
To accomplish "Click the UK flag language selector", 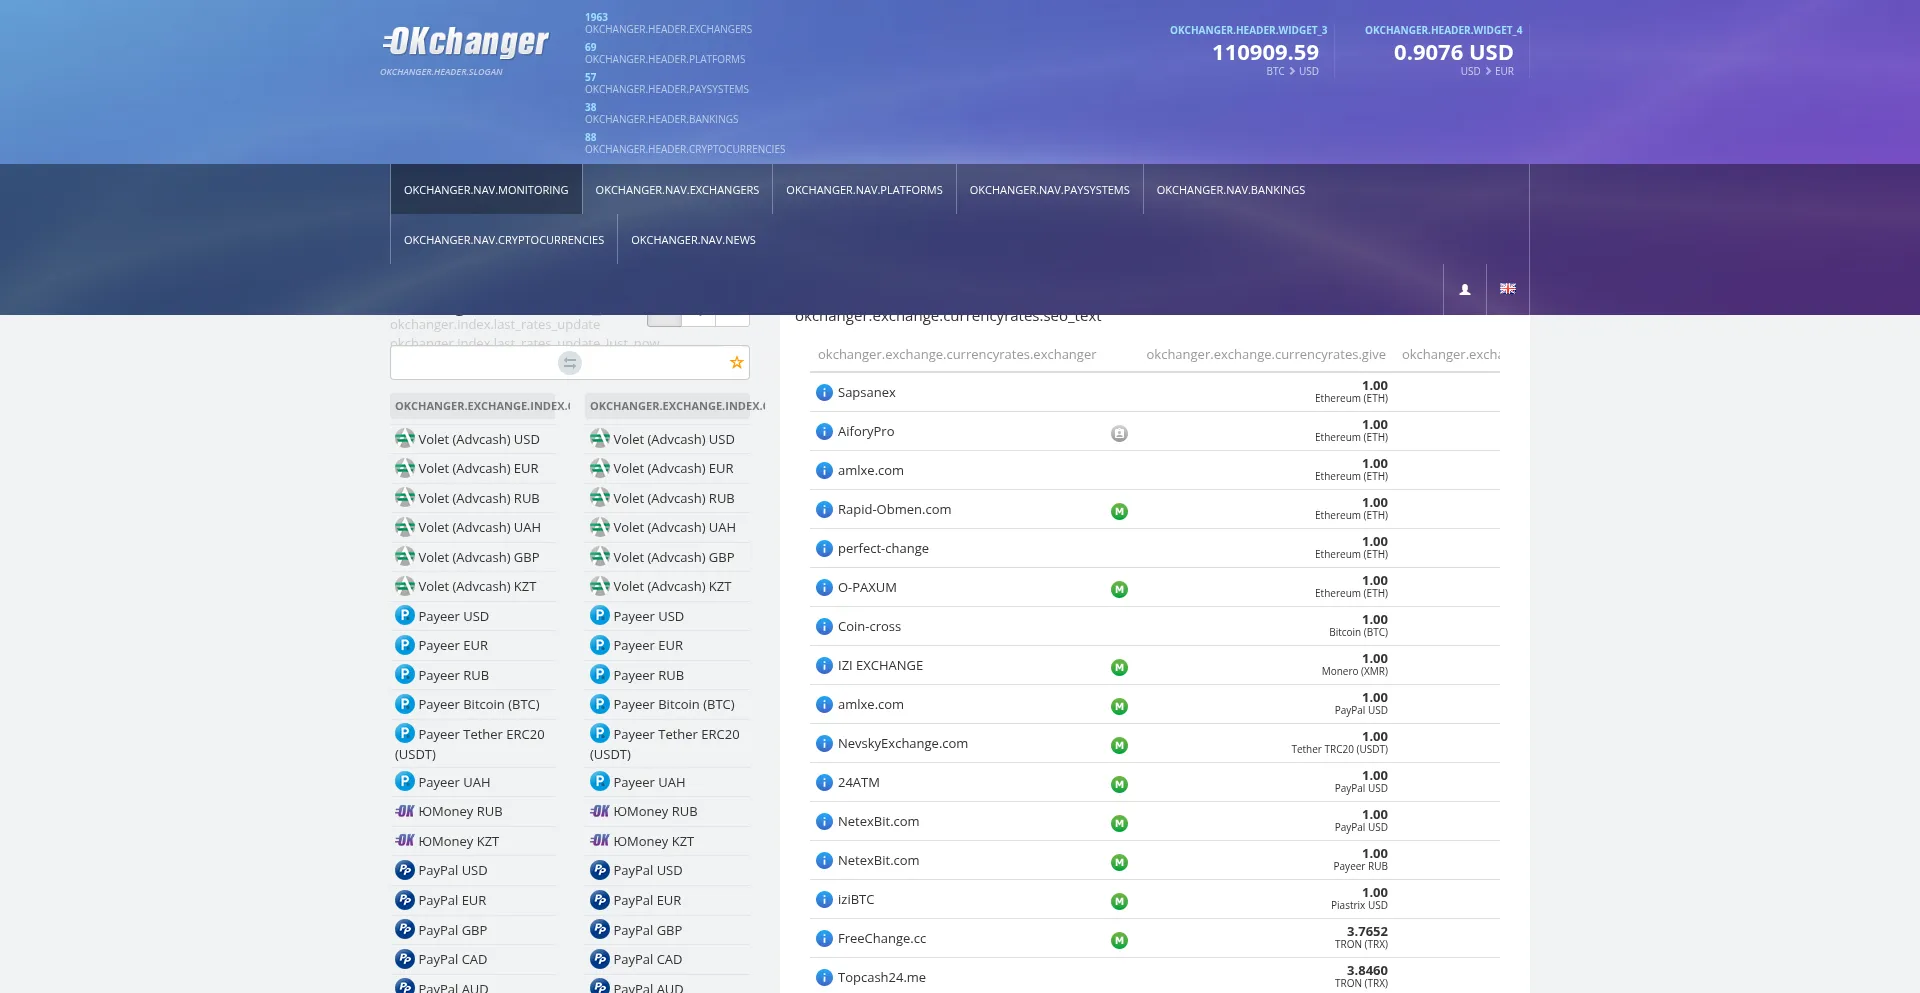I will point(1508,289).
